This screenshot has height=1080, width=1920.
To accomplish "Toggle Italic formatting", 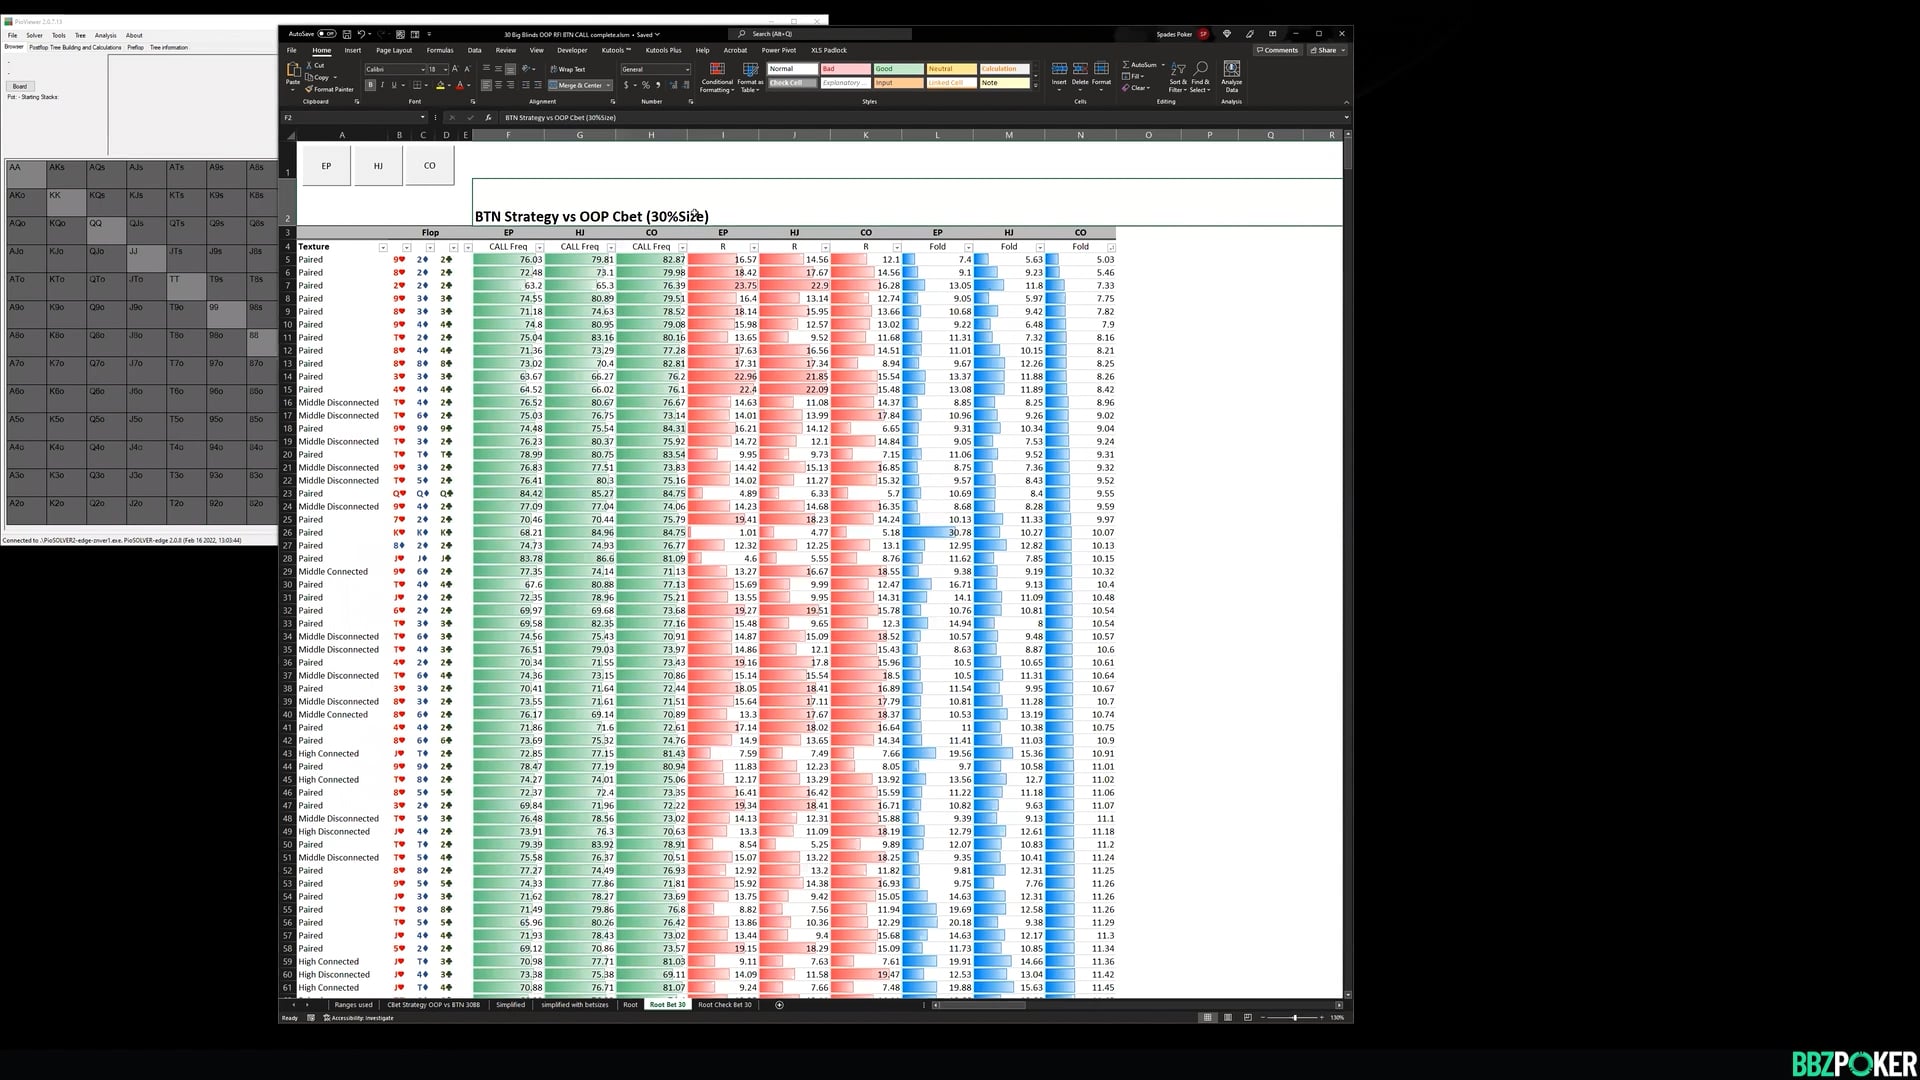I will (x=382, y=86).
